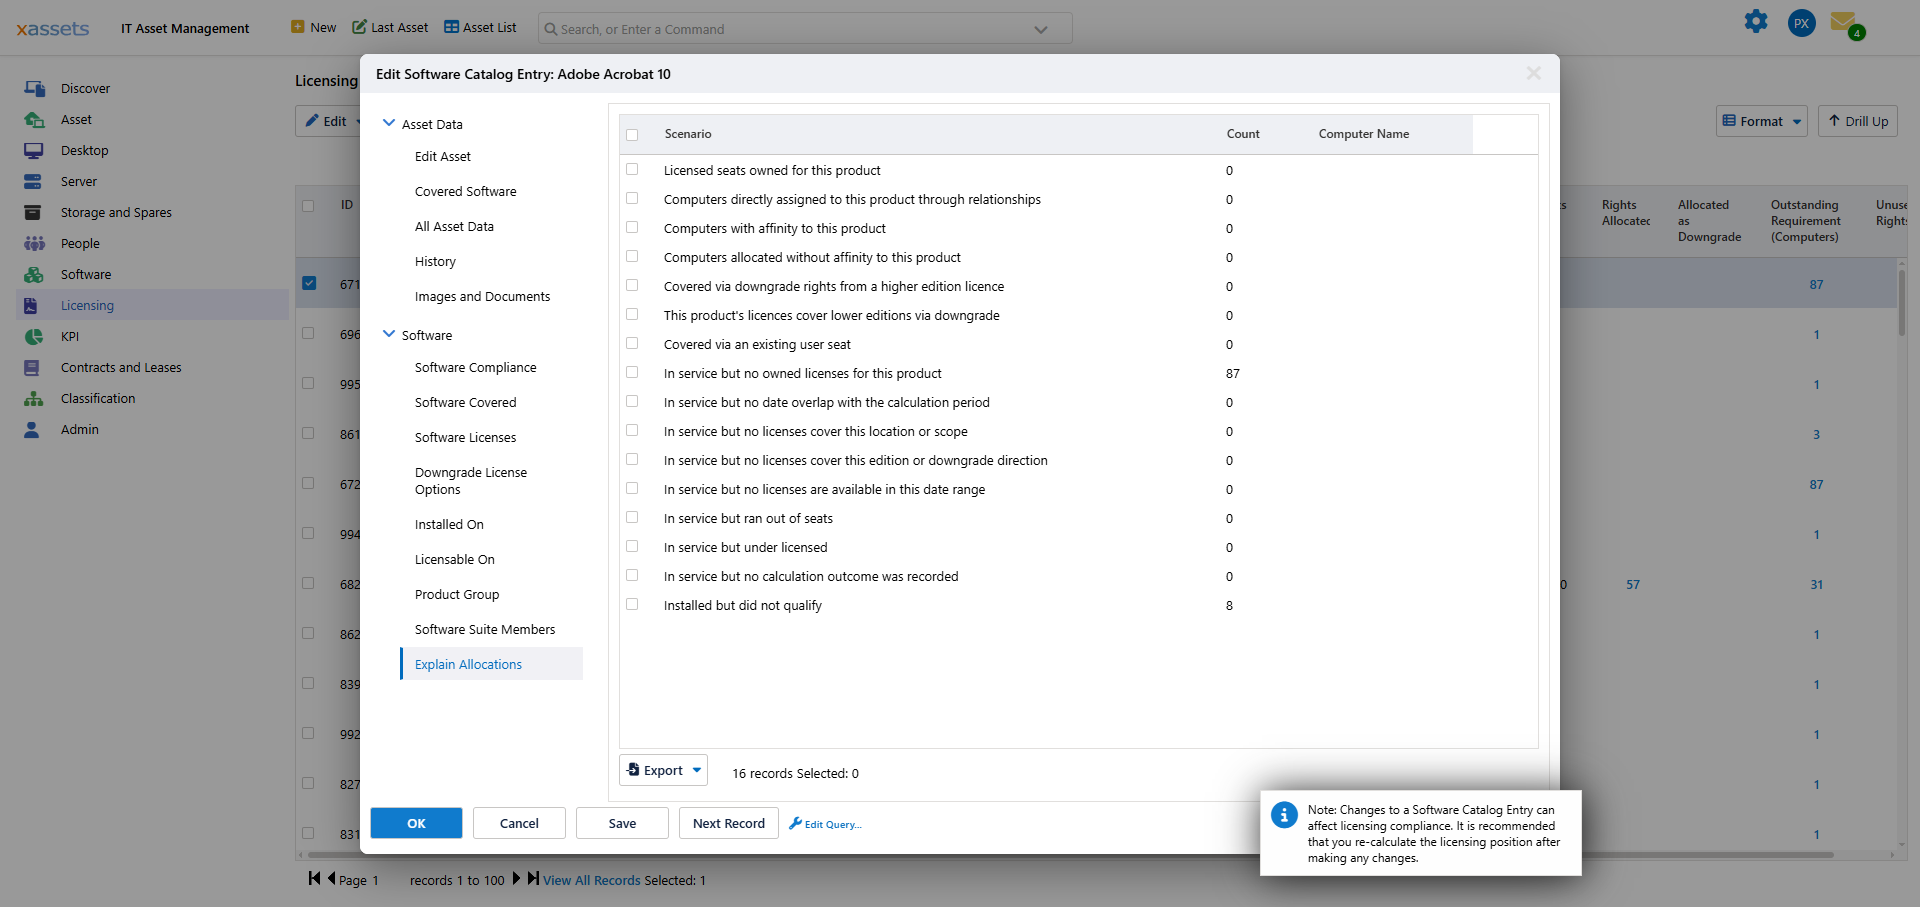Open the Discover sidebar icon
1920x907 pixels.
tap(34, 89)
